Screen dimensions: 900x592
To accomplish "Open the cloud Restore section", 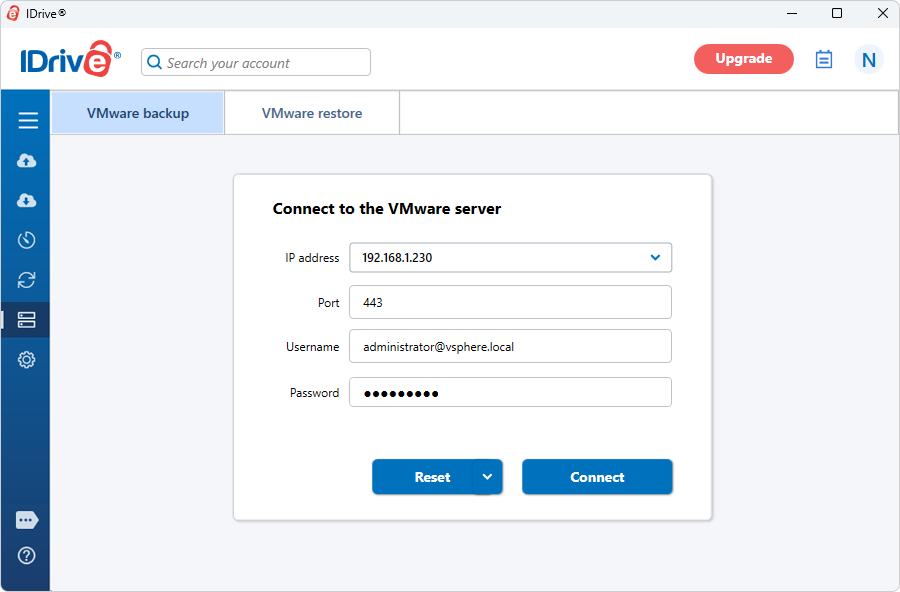I will tap(27, 201).
